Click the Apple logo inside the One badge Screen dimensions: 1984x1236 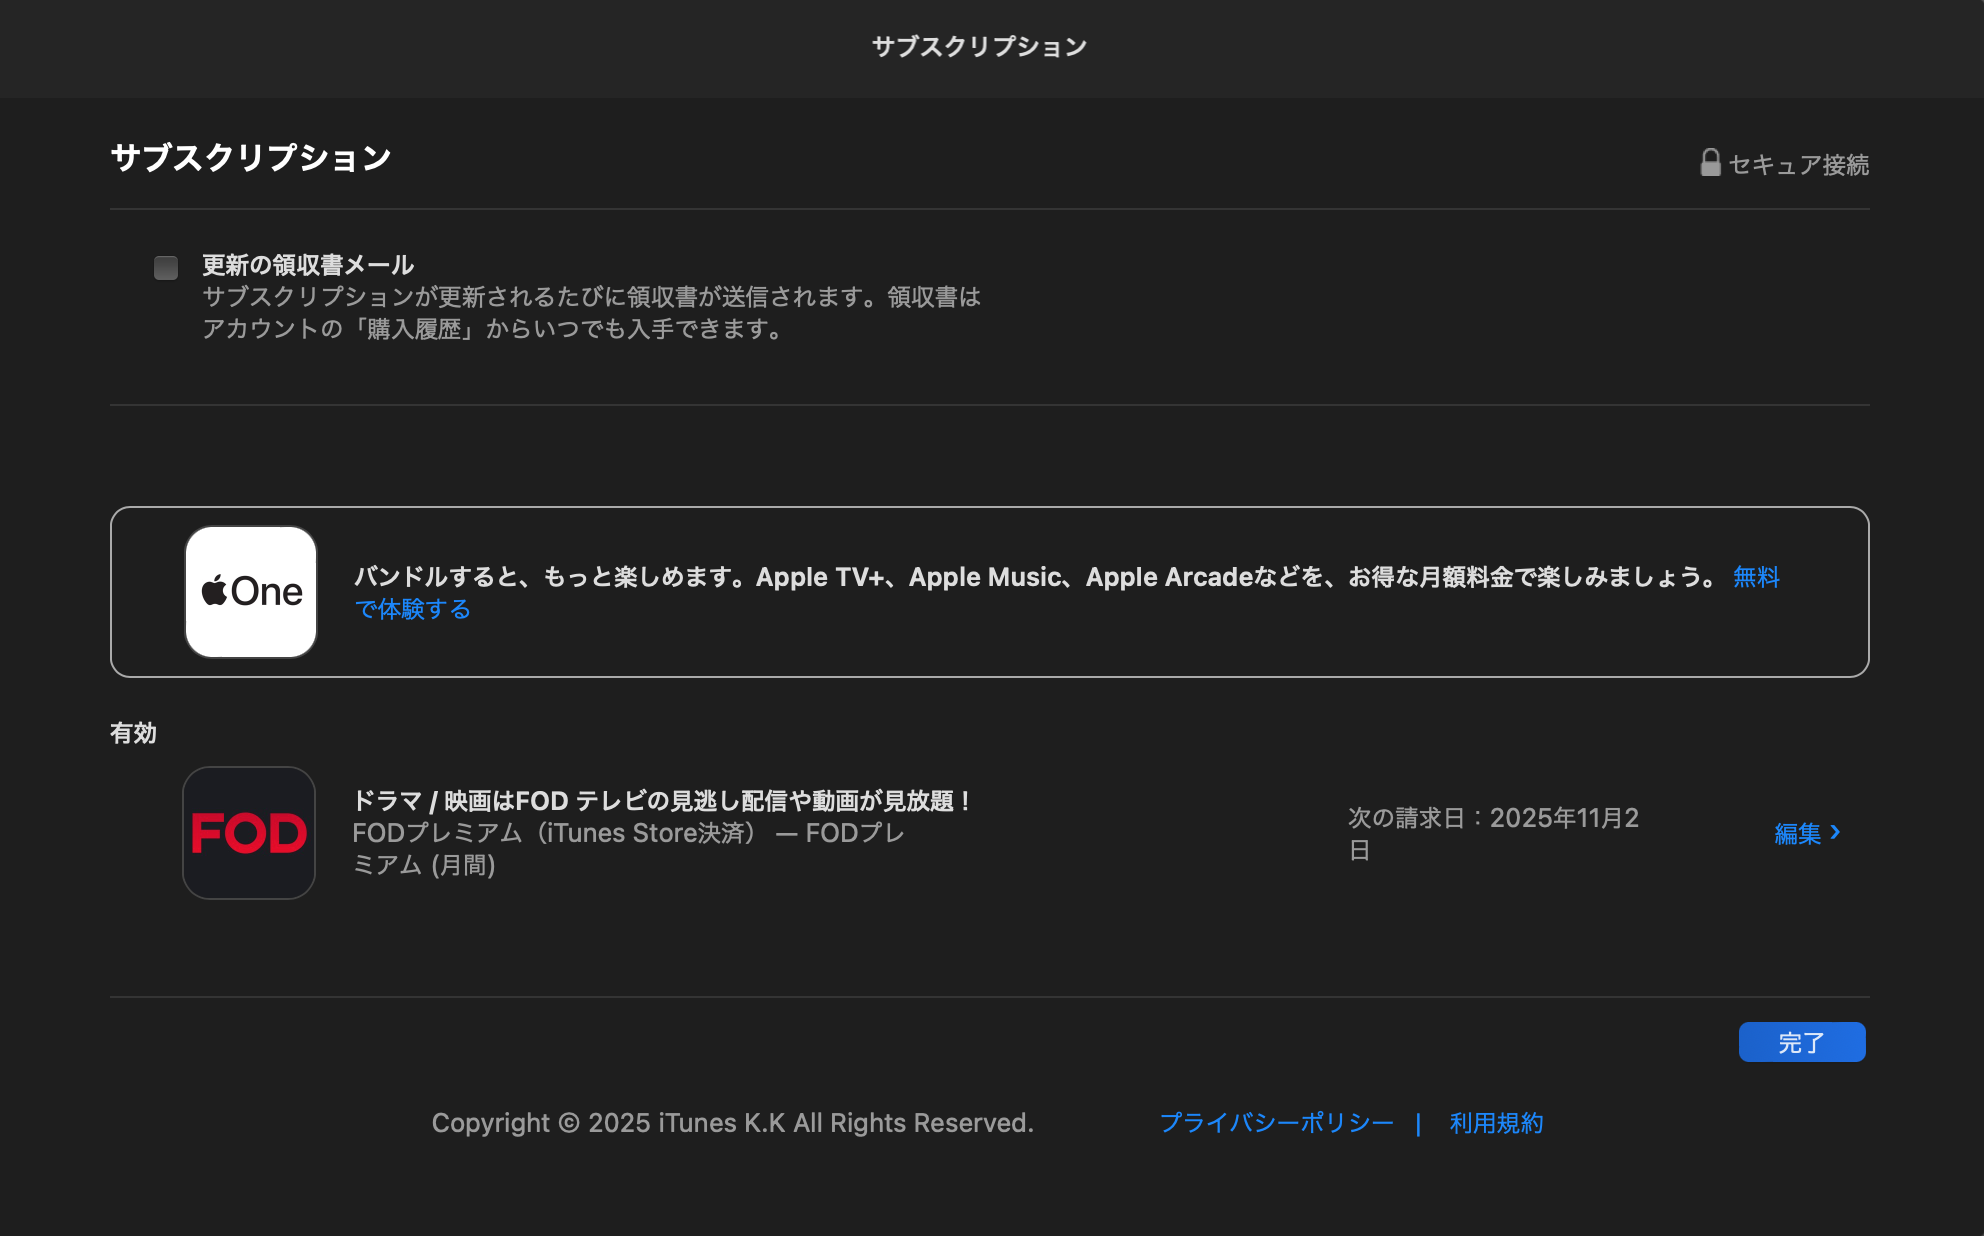pos(213,591)
